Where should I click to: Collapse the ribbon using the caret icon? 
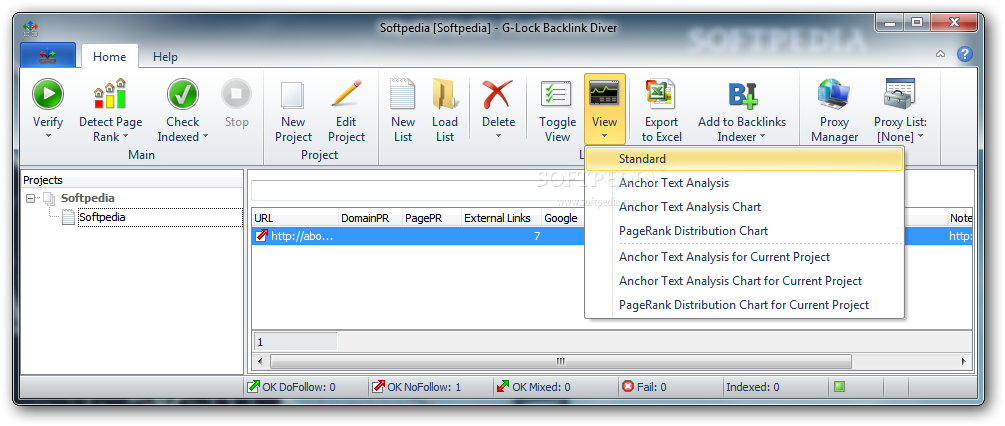click(x=940, y=54)
